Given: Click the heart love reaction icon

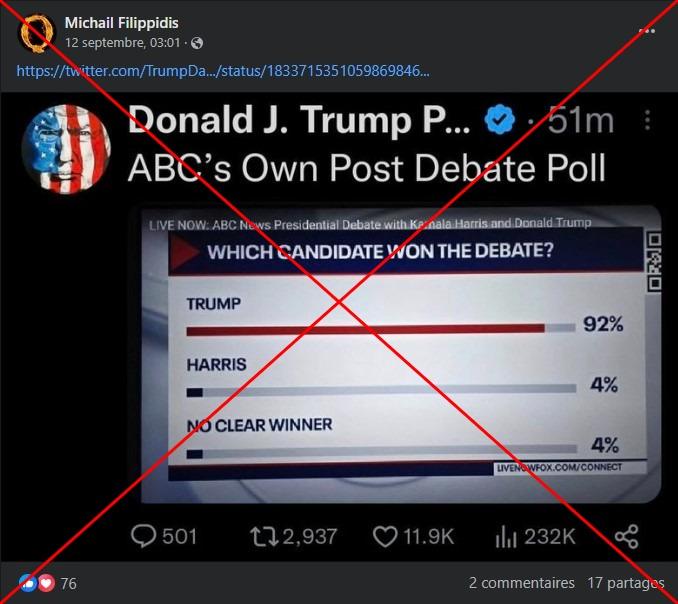Looking at the screenshot, I should [x=46, y=583].
